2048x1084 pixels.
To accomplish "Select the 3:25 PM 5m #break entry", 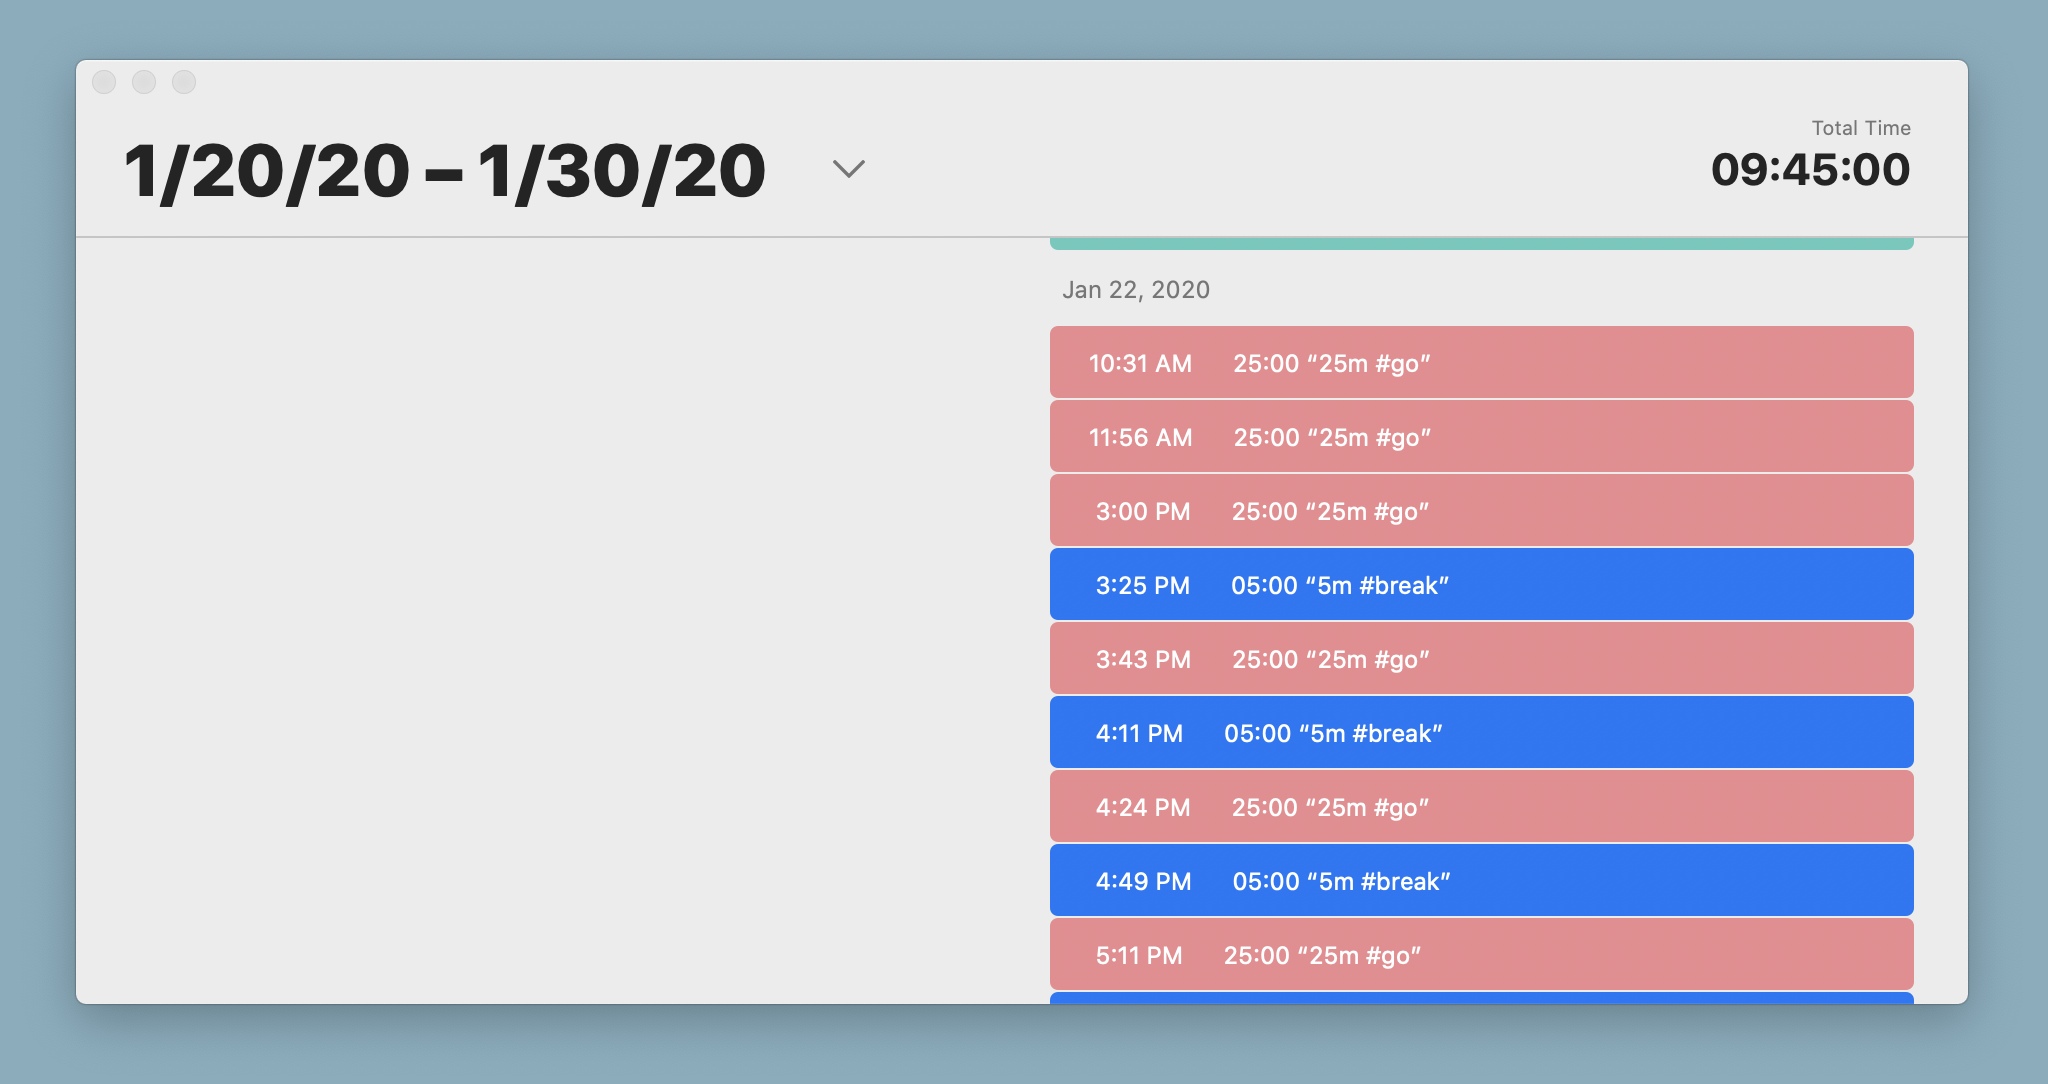I will tap(1480, 584).
